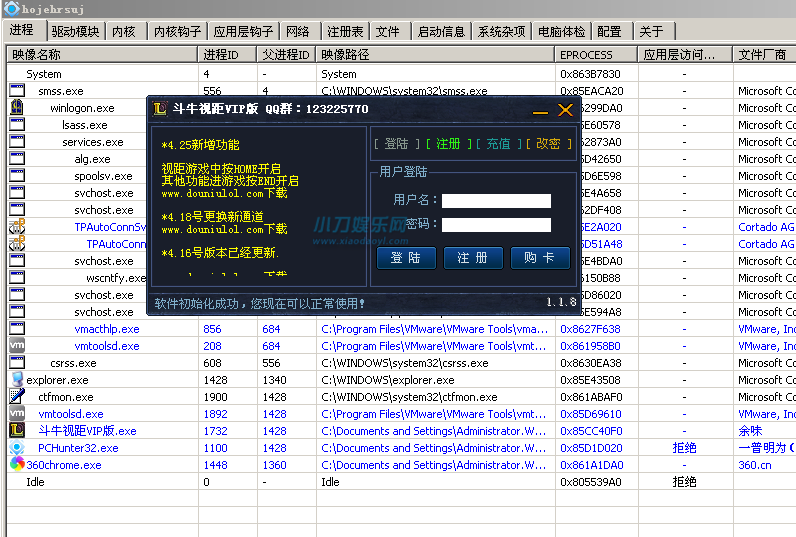Focus the 密码 input field
The image size is (796, 537).
[496, 225]
